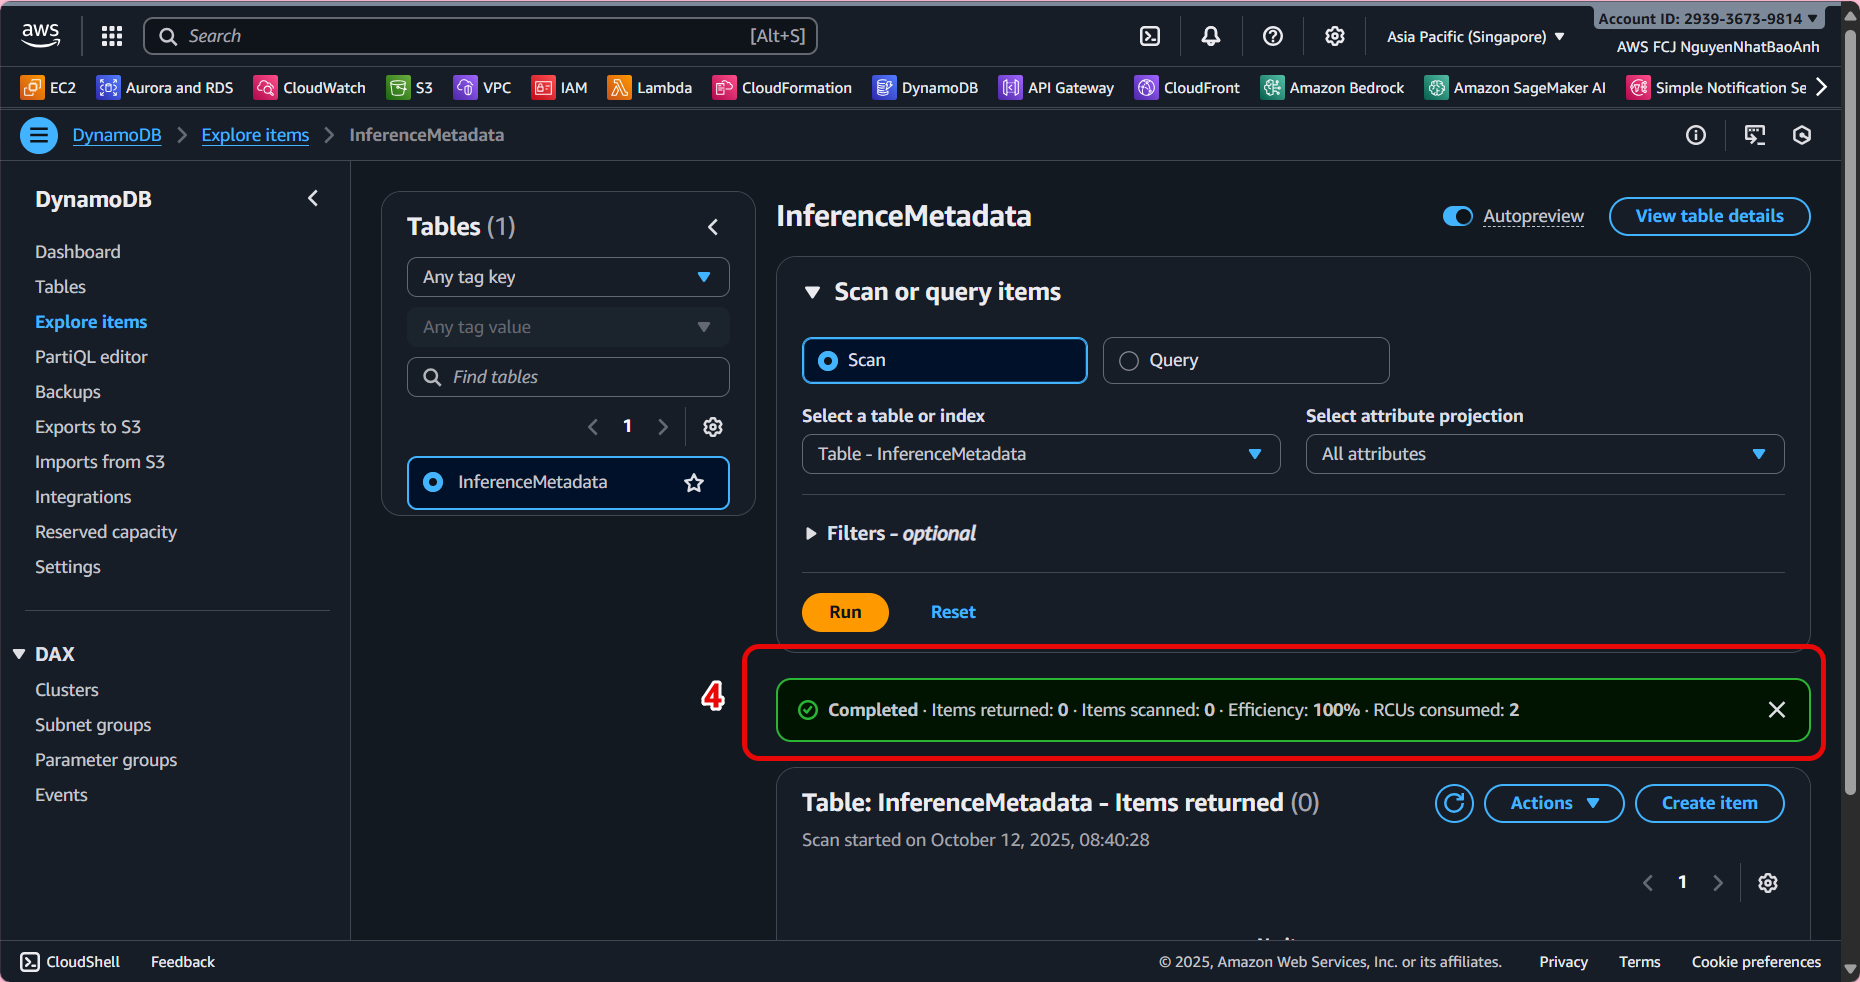Collapse the DynamoDB sidebar
This screenshot has height=982, width=1860.
click(313, 199)
